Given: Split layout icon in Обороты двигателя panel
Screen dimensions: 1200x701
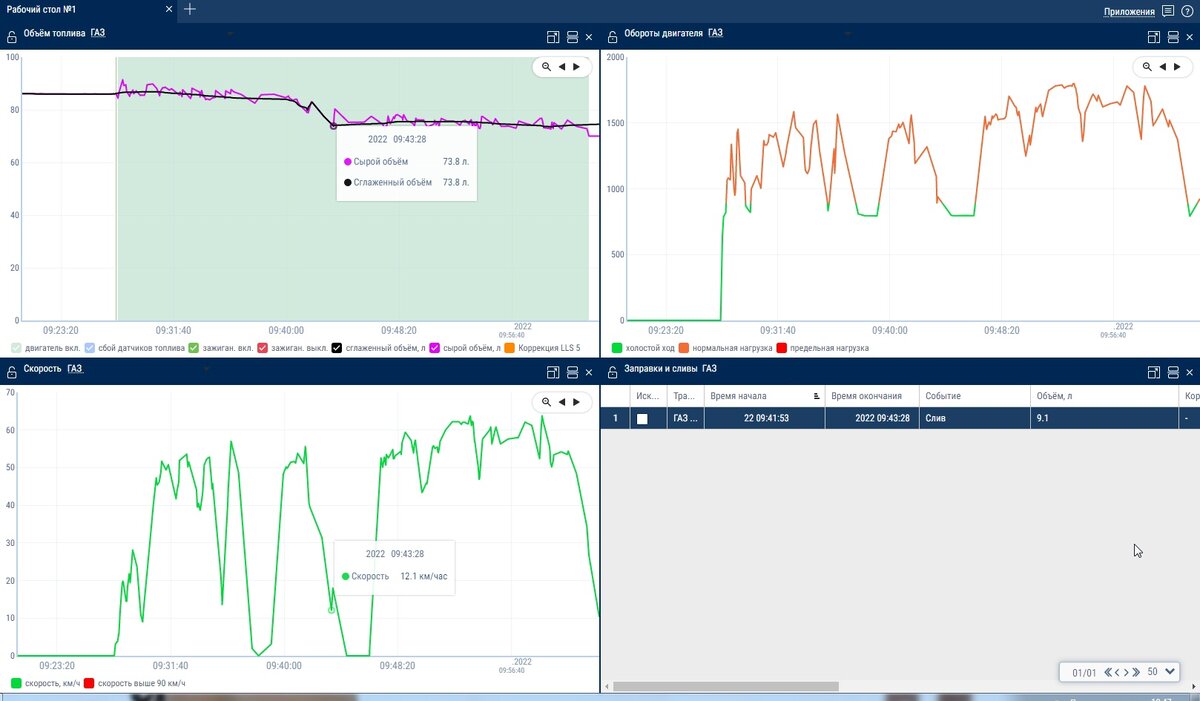Looking at the screenshot, I should [x=1172, y=37].
